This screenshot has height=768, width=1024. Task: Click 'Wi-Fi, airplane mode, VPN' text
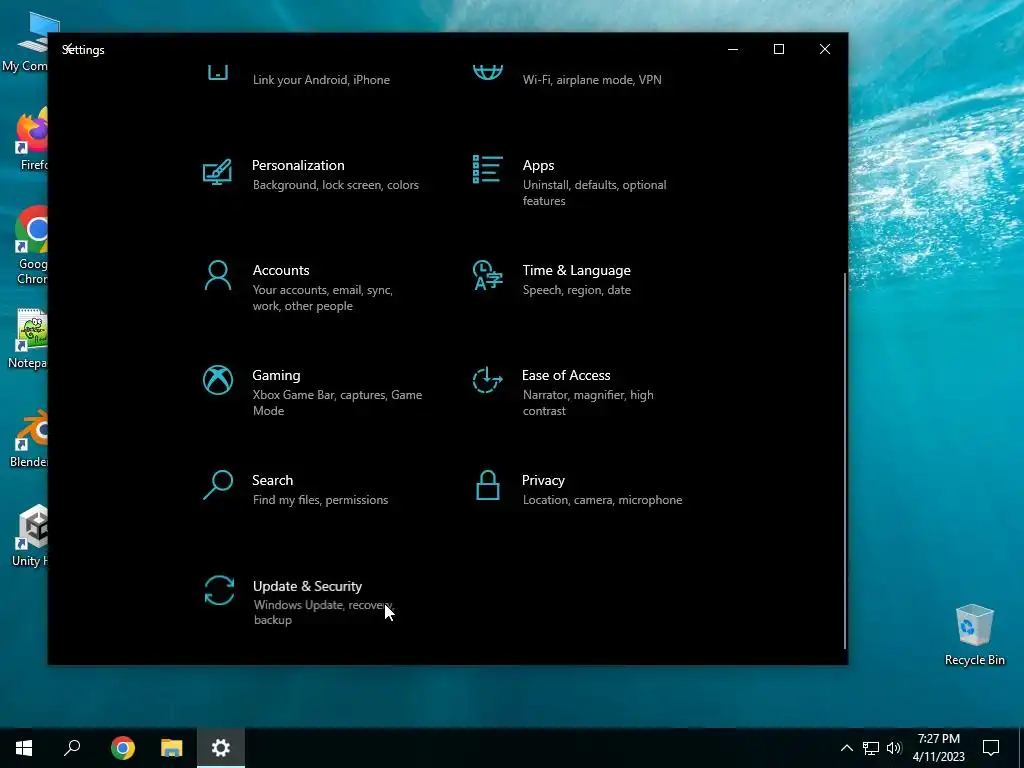pos(592,80)
